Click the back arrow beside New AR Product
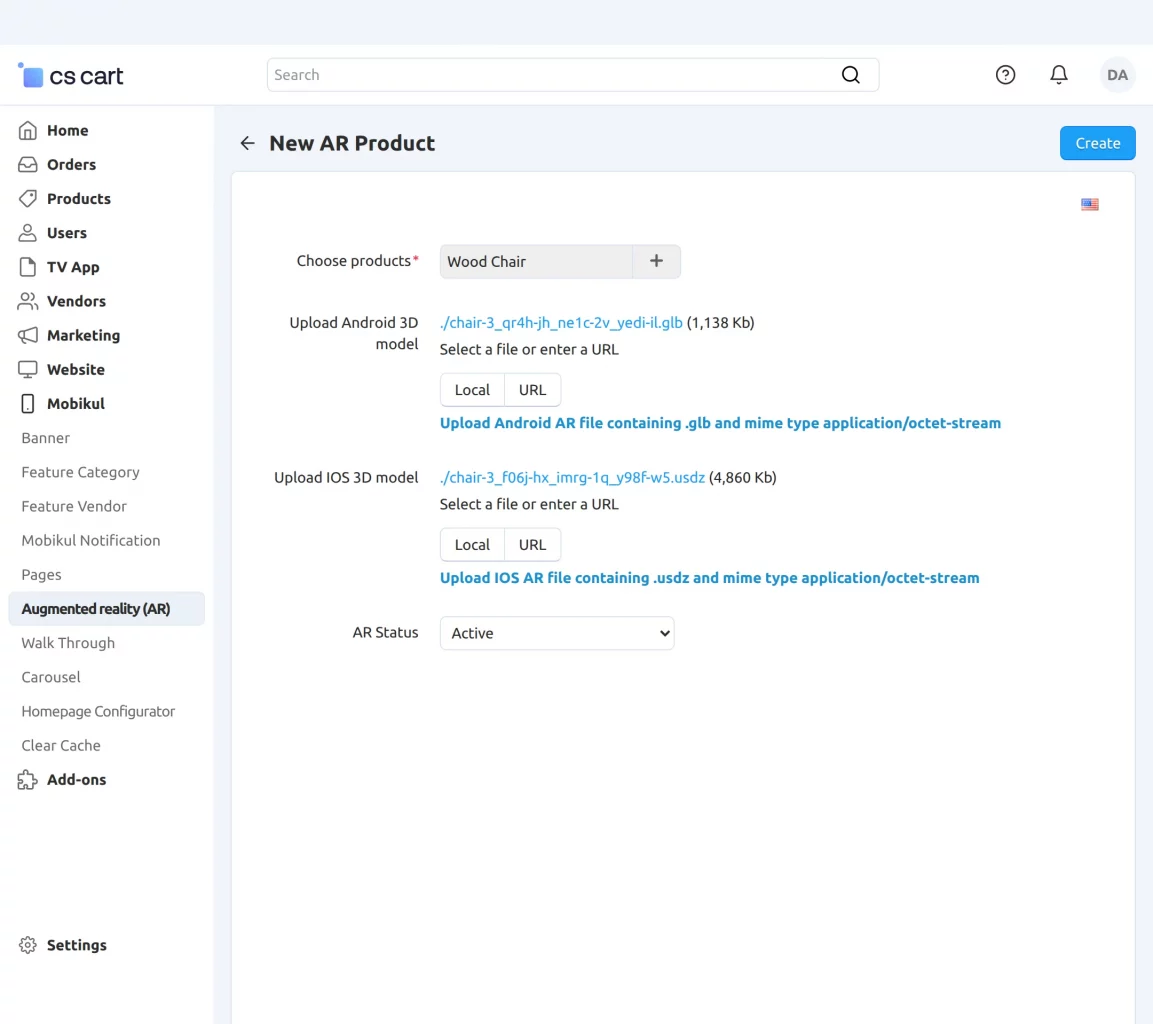 point(247,143)
